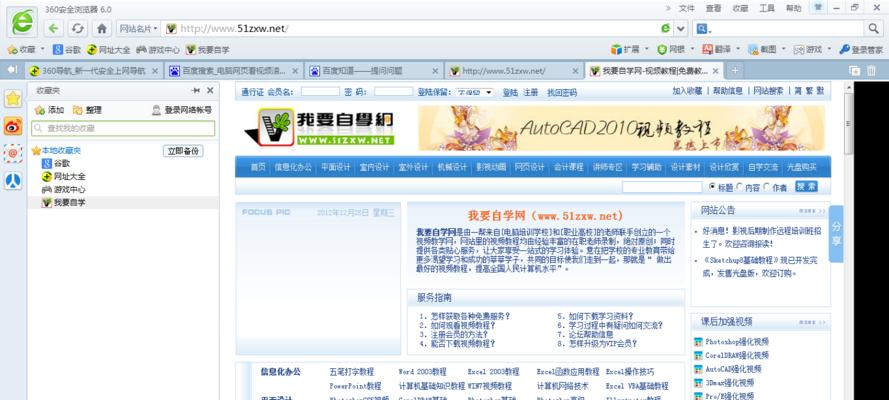
Task: Open the 登陆保留 duration dropdown
Action: coord(474,92)
